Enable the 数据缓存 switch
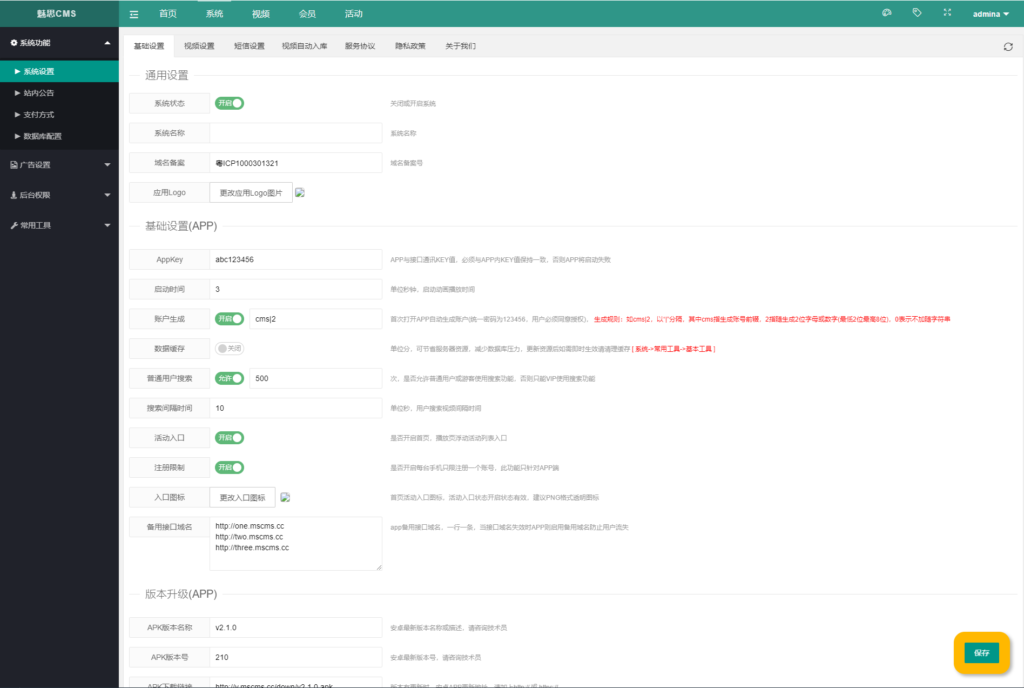The image size is (1024, 688). pos(228,348)
